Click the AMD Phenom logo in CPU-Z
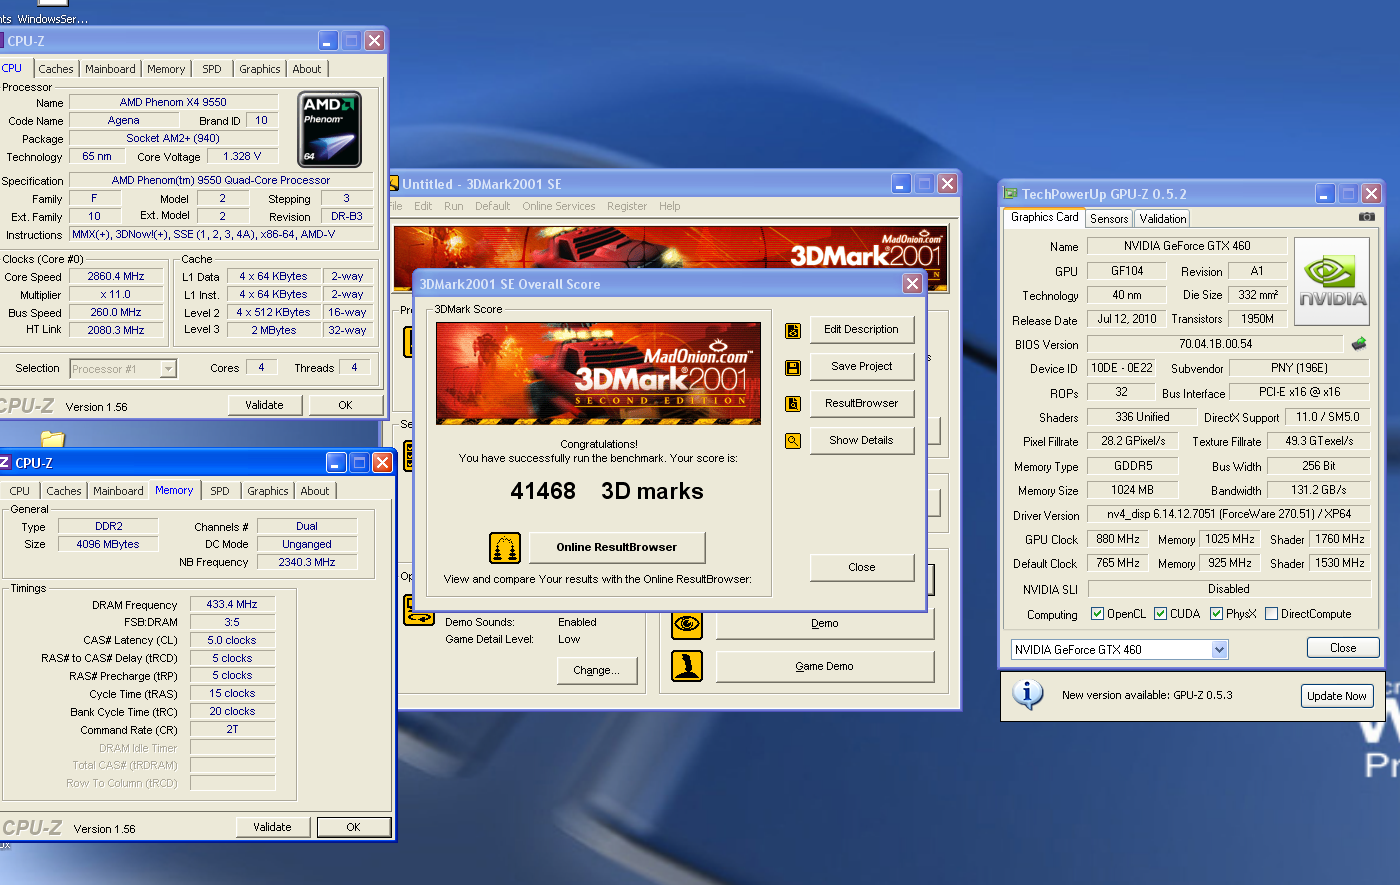 pos(330,129)
